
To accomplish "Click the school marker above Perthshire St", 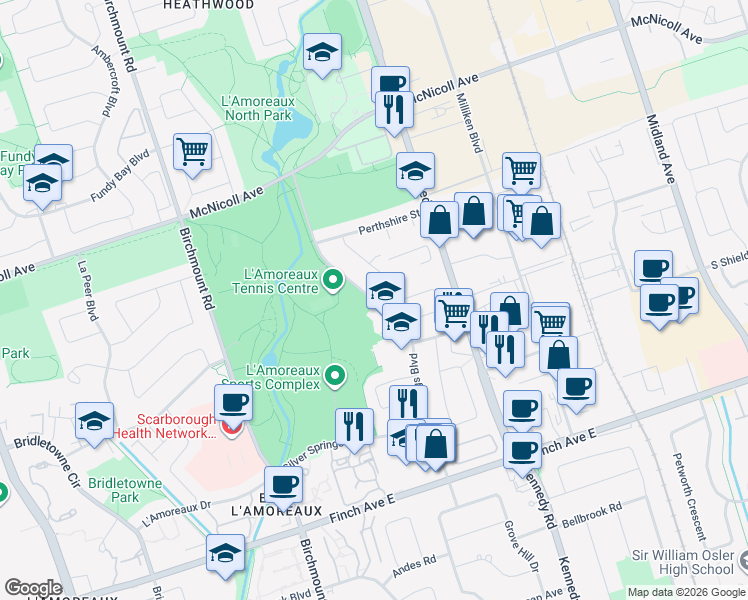I will point(416,171).
